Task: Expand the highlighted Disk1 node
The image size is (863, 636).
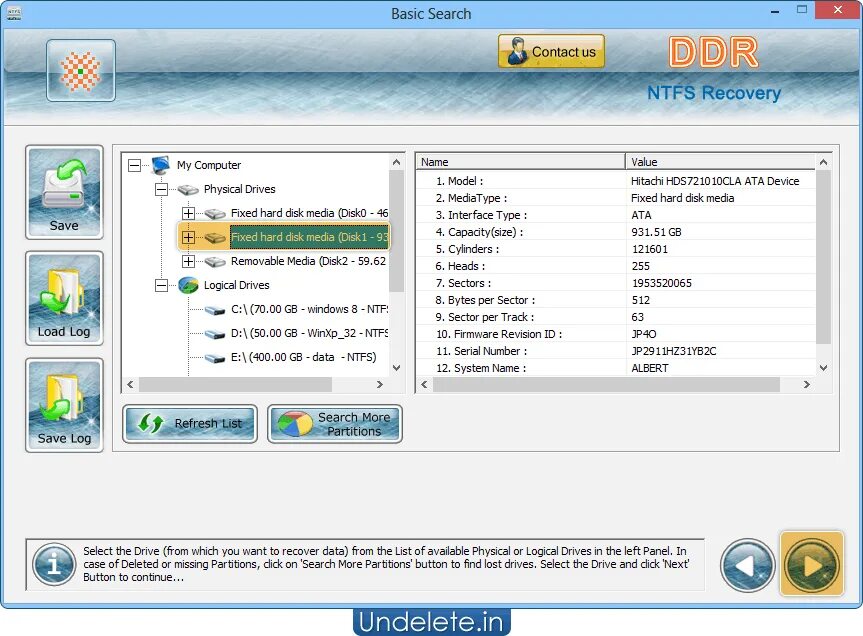Action: point(188,237)
